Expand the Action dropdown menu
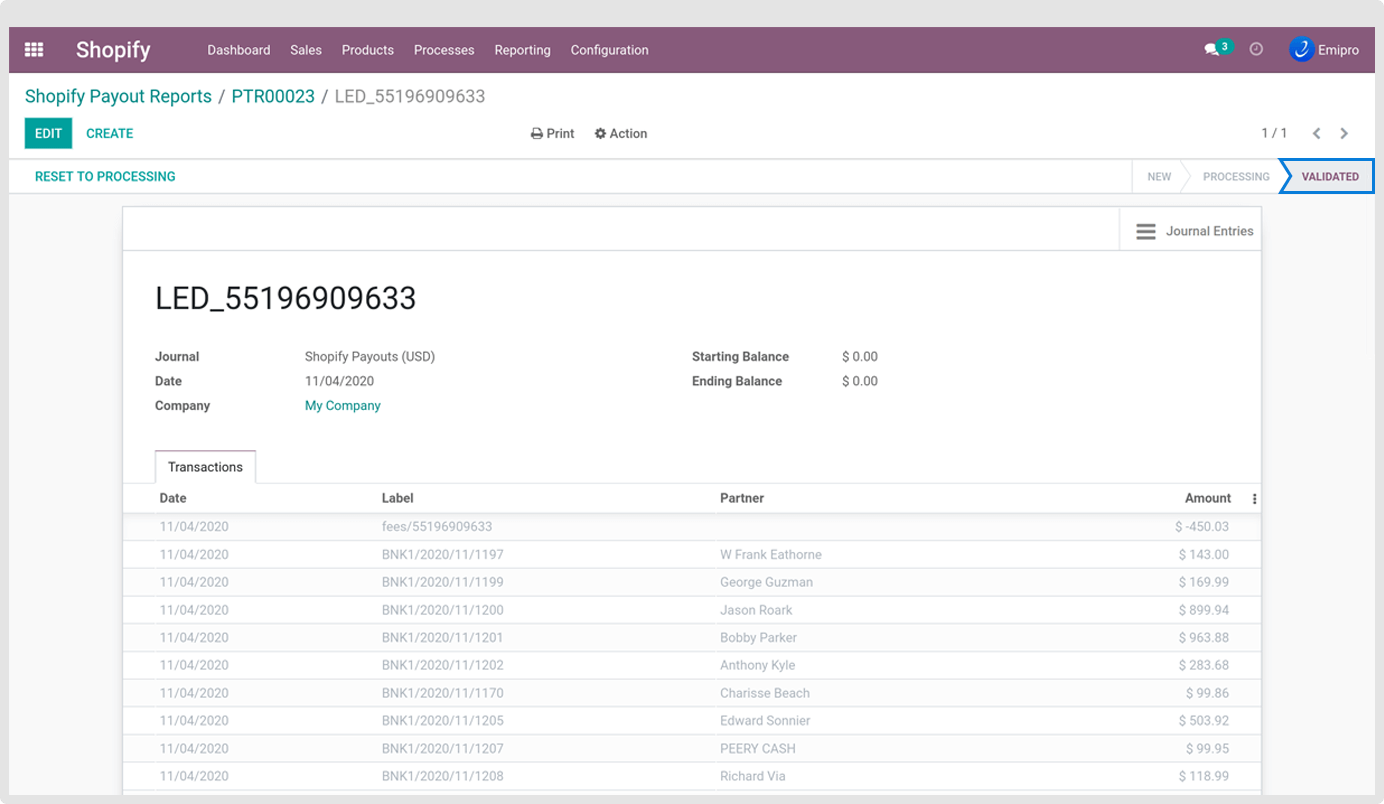Screen dimensions: 1384x804 [x=621, y=133]
